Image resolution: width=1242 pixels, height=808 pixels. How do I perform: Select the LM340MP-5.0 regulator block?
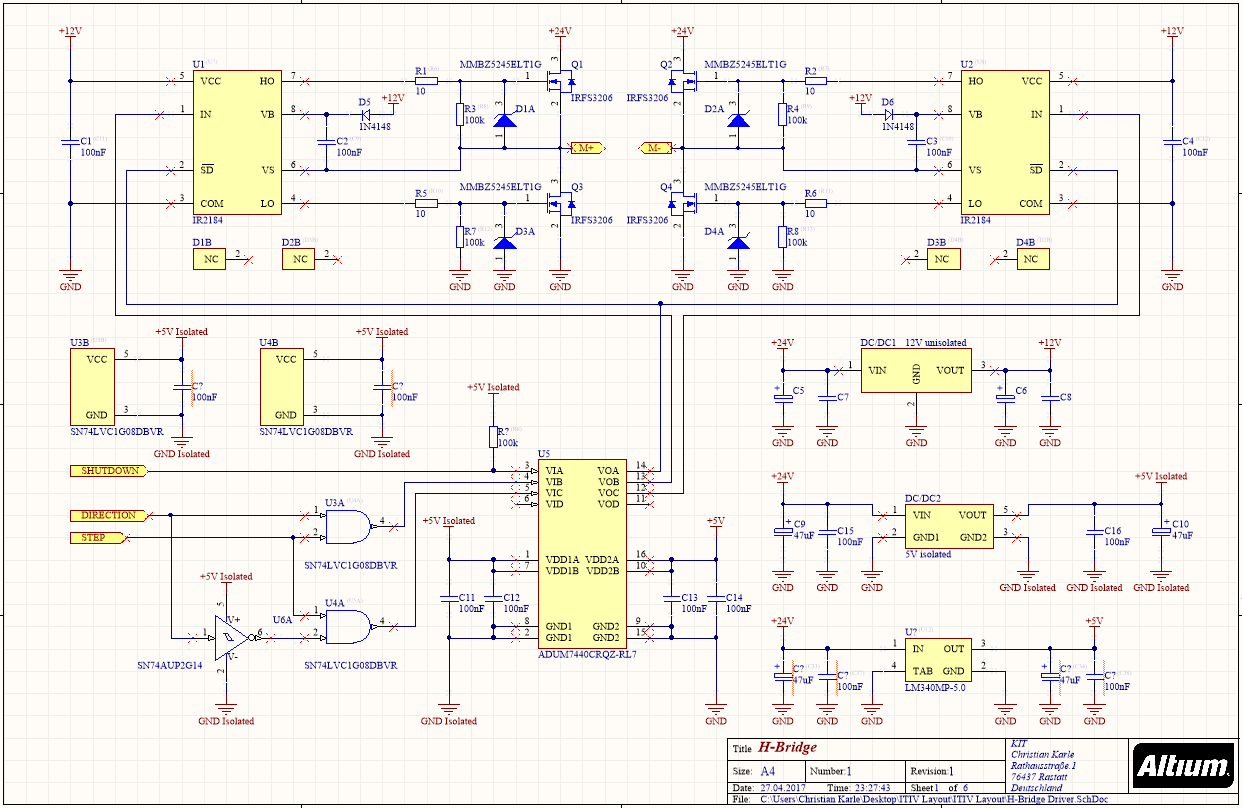[939, 659]
